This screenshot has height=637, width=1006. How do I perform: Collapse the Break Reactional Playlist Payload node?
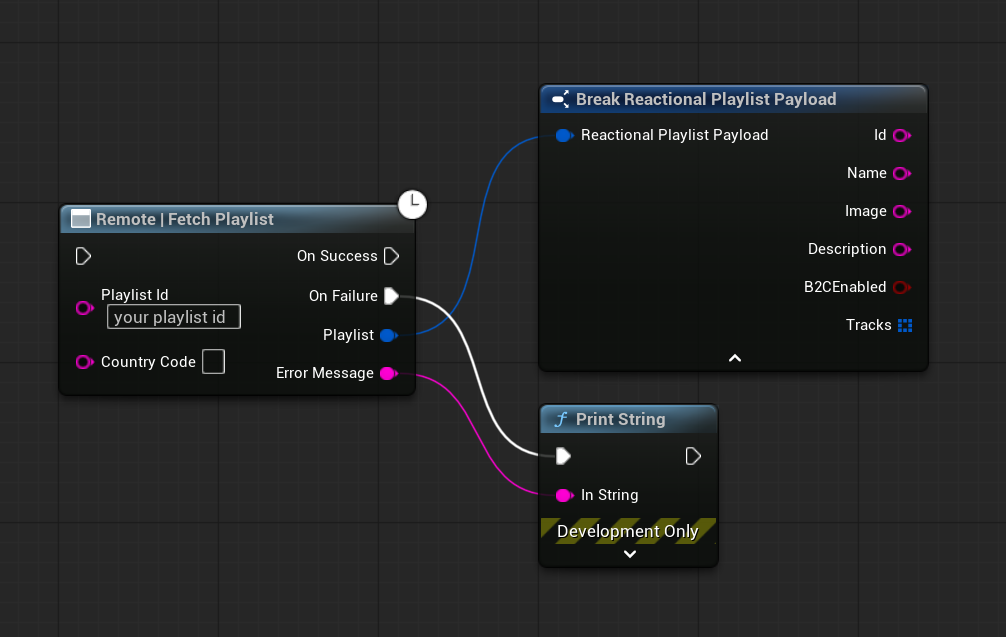coord(734,358)
